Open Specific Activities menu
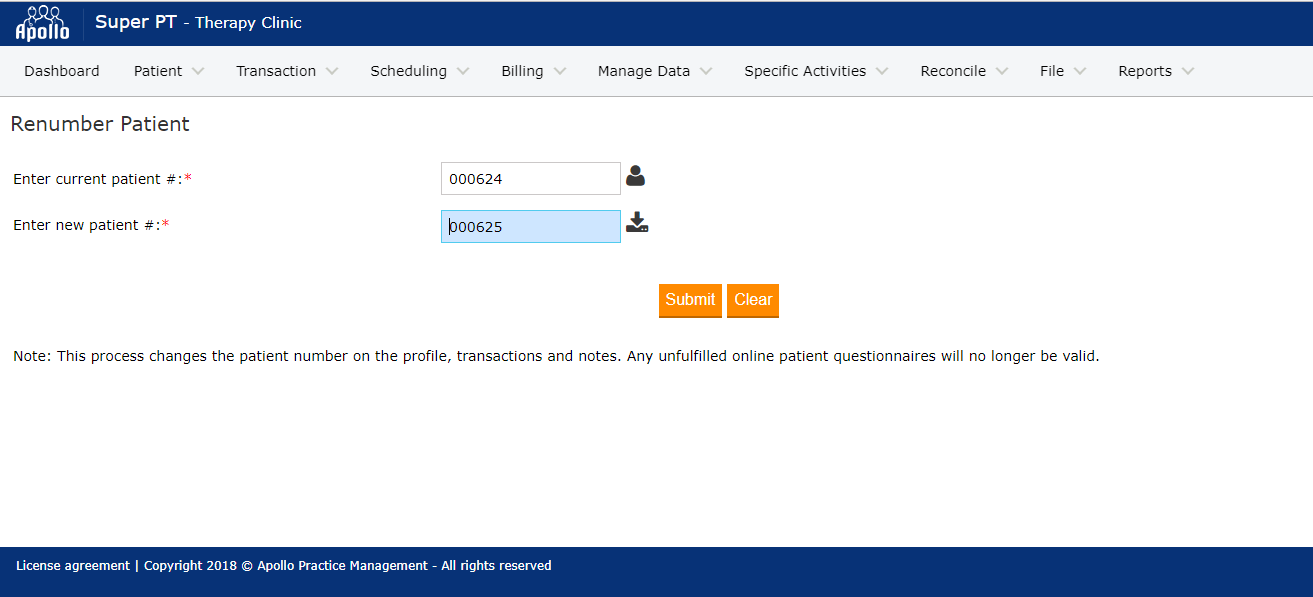The width and height of the screenshot is (1313, 597). [815, 71]
